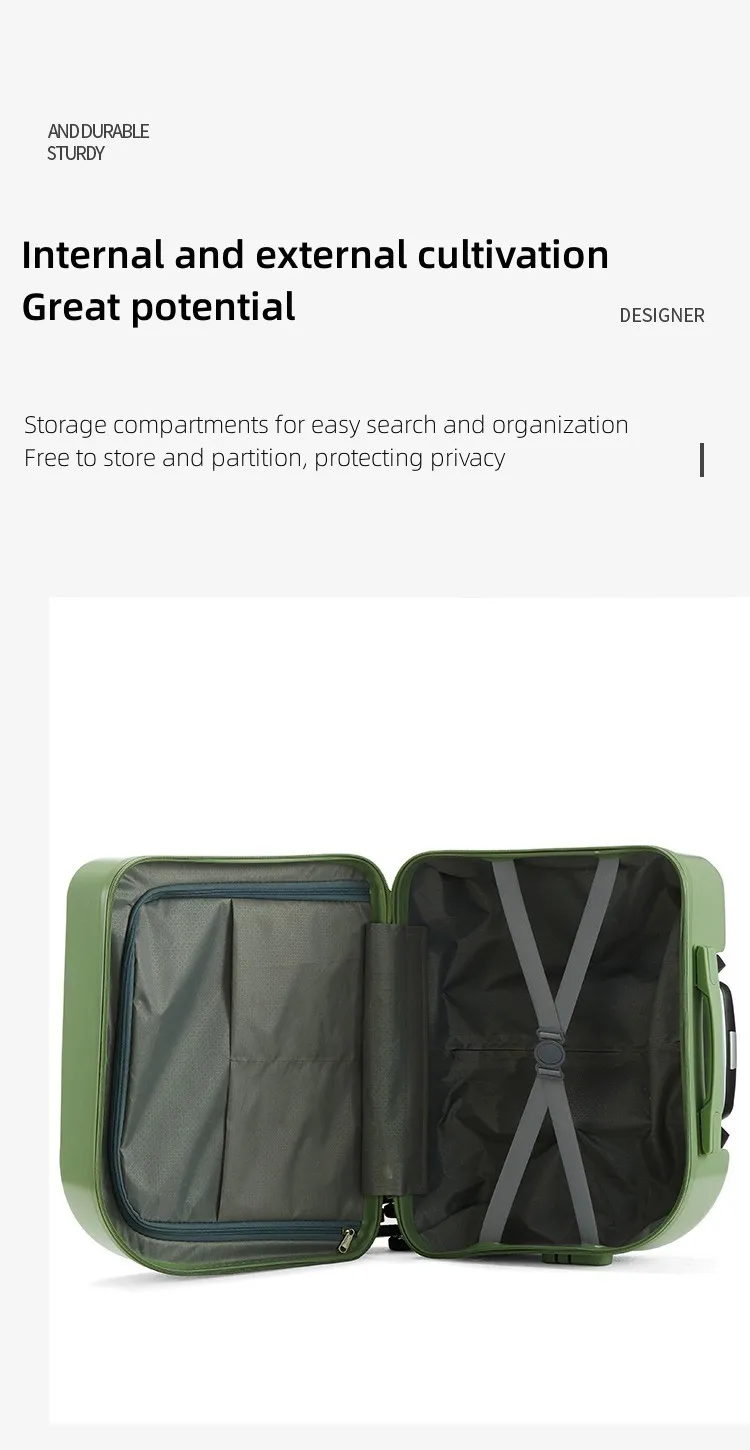Click the vertical bar accent under DESIGNER

(x=702, y=460)
